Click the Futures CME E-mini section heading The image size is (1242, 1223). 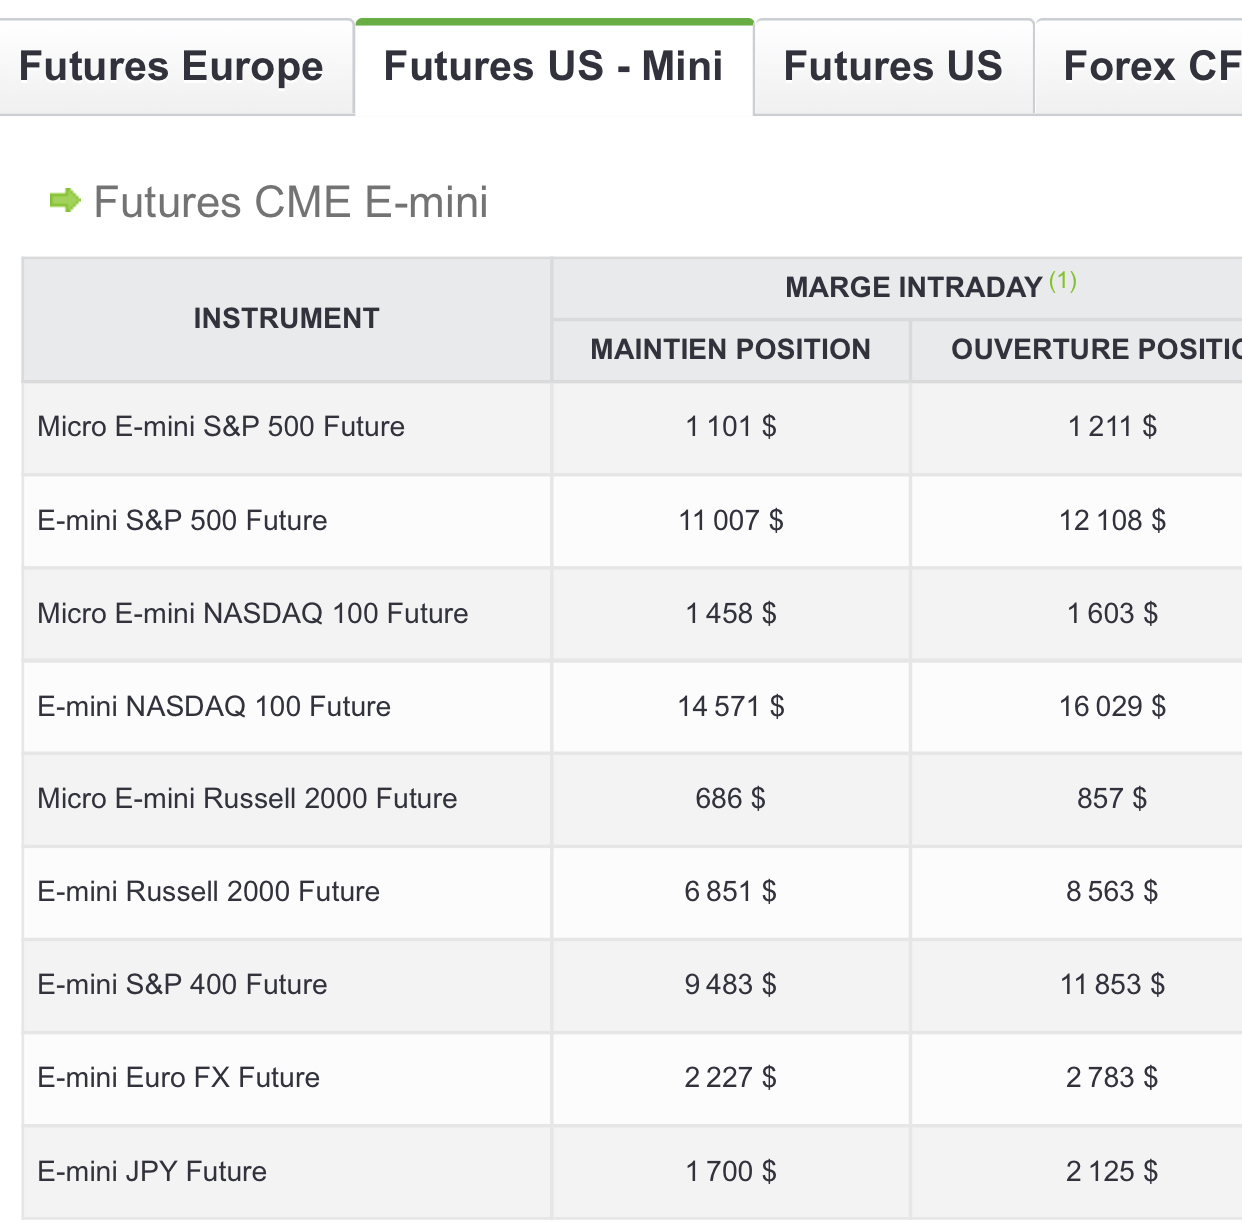[x=290, y=202]
